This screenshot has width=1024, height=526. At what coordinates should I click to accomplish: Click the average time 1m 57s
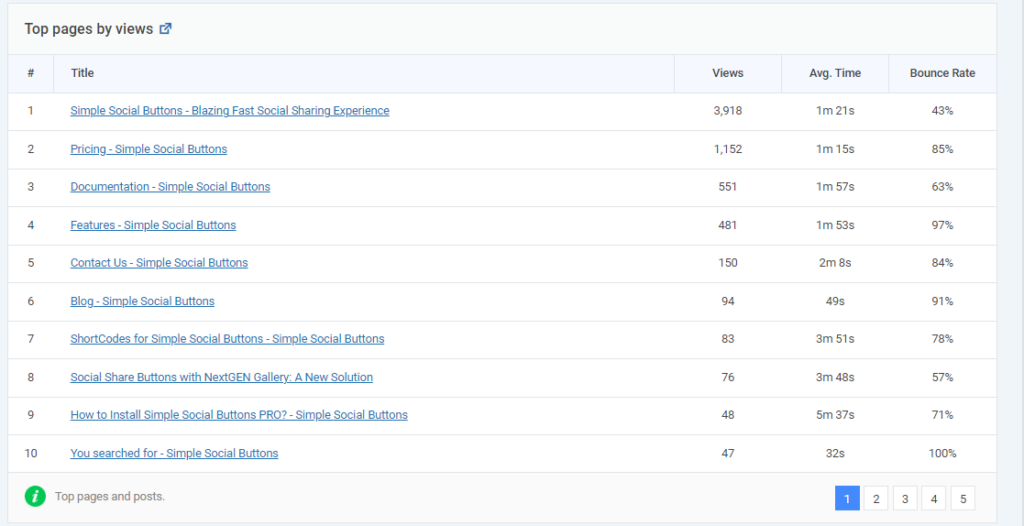[x=835, y=187]
